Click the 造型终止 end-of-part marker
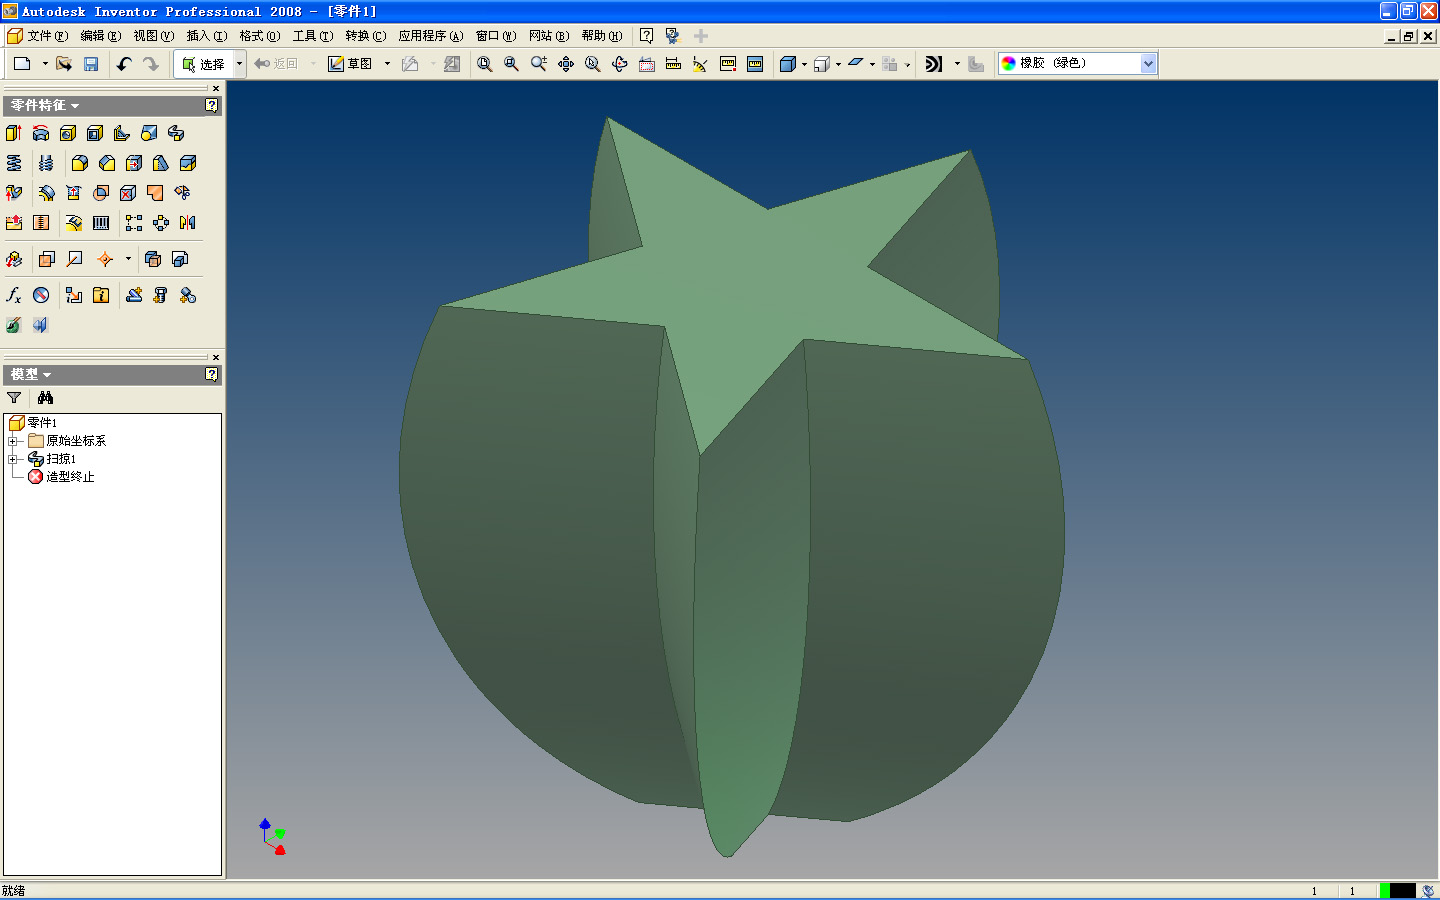1440x900 pixels. click(x=61, y=477)
